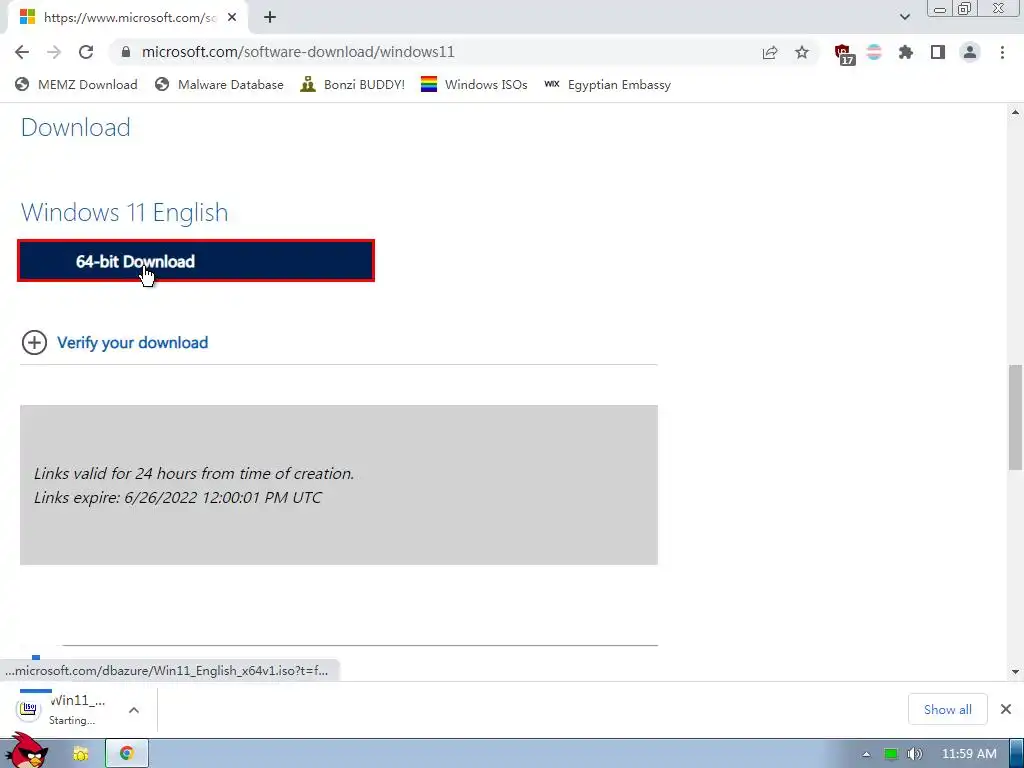Open the Egyptian Embassy bookmark
This screenshot has width=1024, height=768.
click(607, 84)
